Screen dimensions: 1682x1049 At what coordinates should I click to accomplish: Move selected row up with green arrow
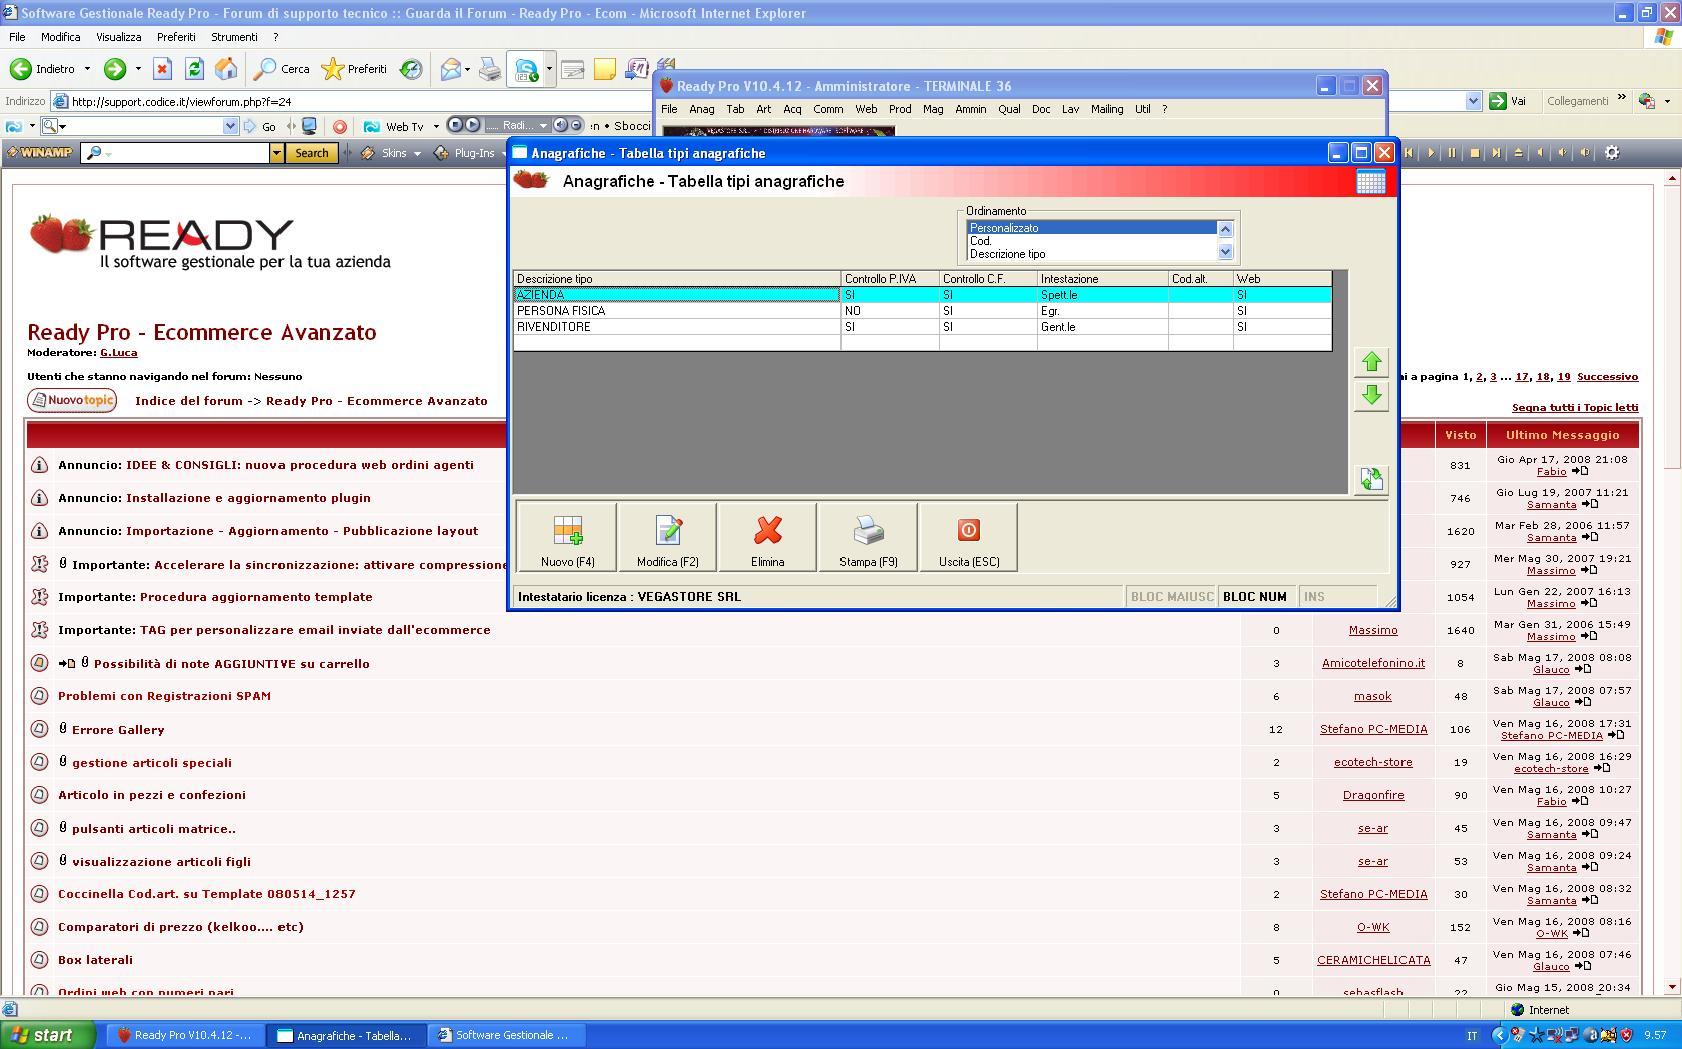pos(1371,362)
